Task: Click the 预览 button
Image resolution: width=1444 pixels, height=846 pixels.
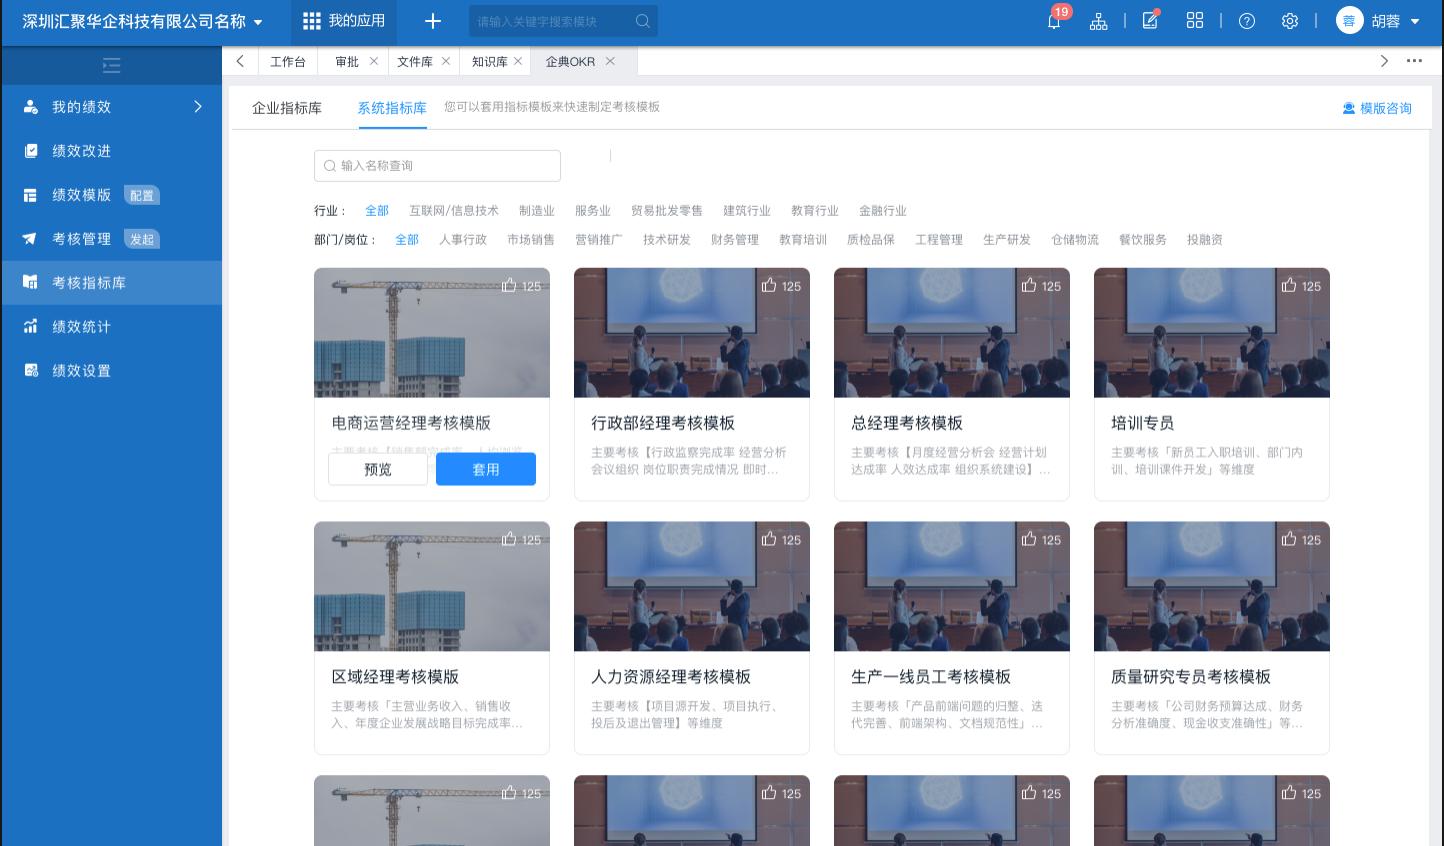Action: 378,469
